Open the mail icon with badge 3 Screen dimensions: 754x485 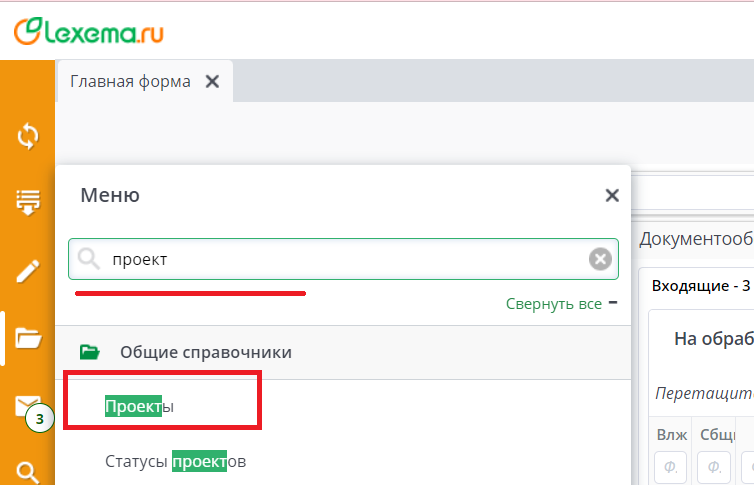point(28,406)
